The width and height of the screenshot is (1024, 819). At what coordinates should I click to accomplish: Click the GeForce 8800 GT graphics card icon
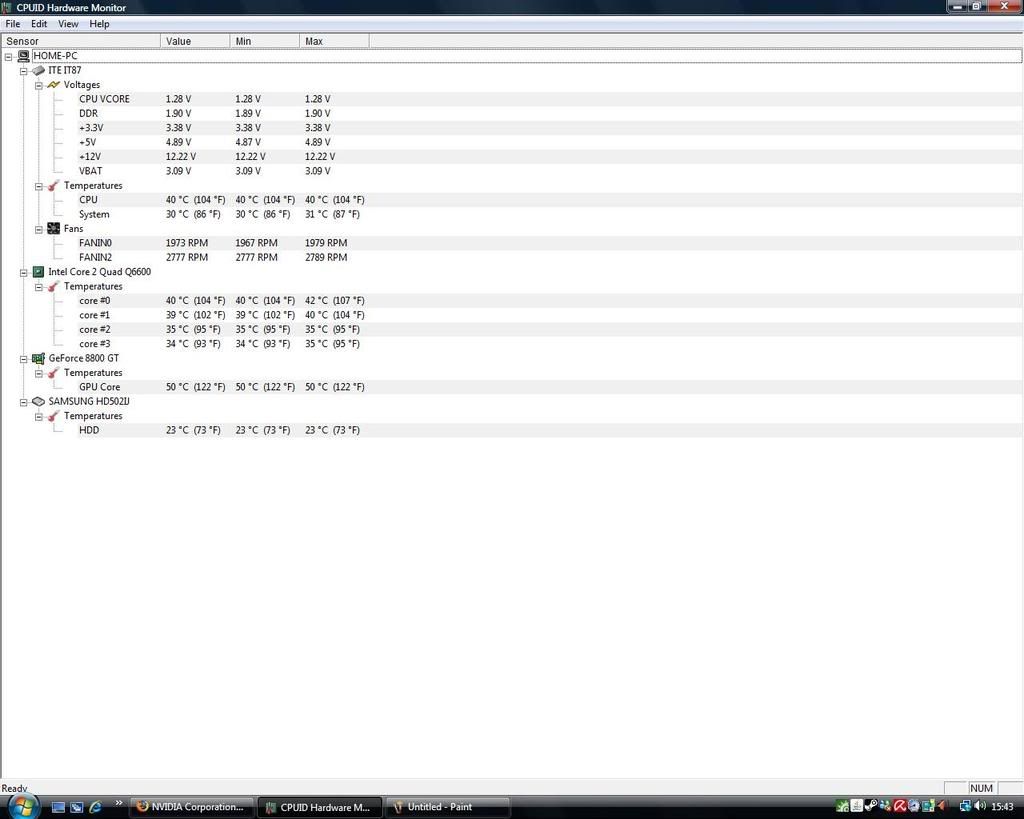pyautogui.click(x=39, y=358)
